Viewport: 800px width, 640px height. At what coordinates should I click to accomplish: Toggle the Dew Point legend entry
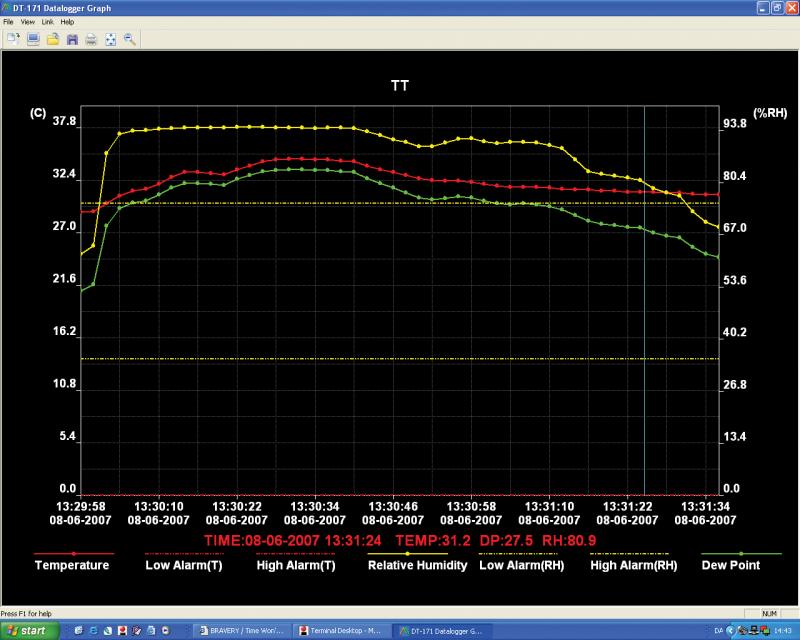(x=731, y=565)
